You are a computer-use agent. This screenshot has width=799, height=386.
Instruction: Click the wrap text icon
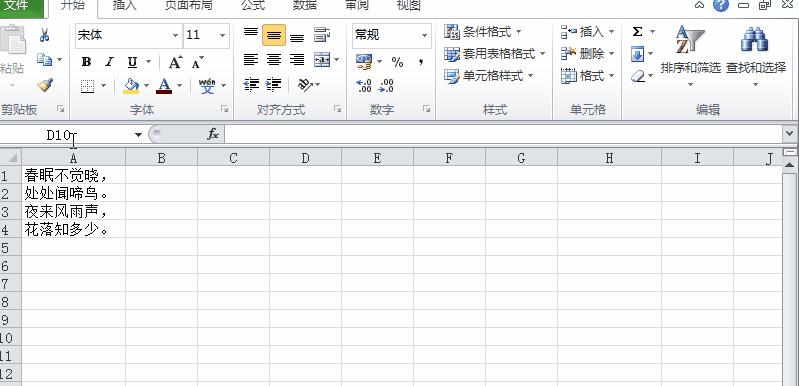pos(322,35)
